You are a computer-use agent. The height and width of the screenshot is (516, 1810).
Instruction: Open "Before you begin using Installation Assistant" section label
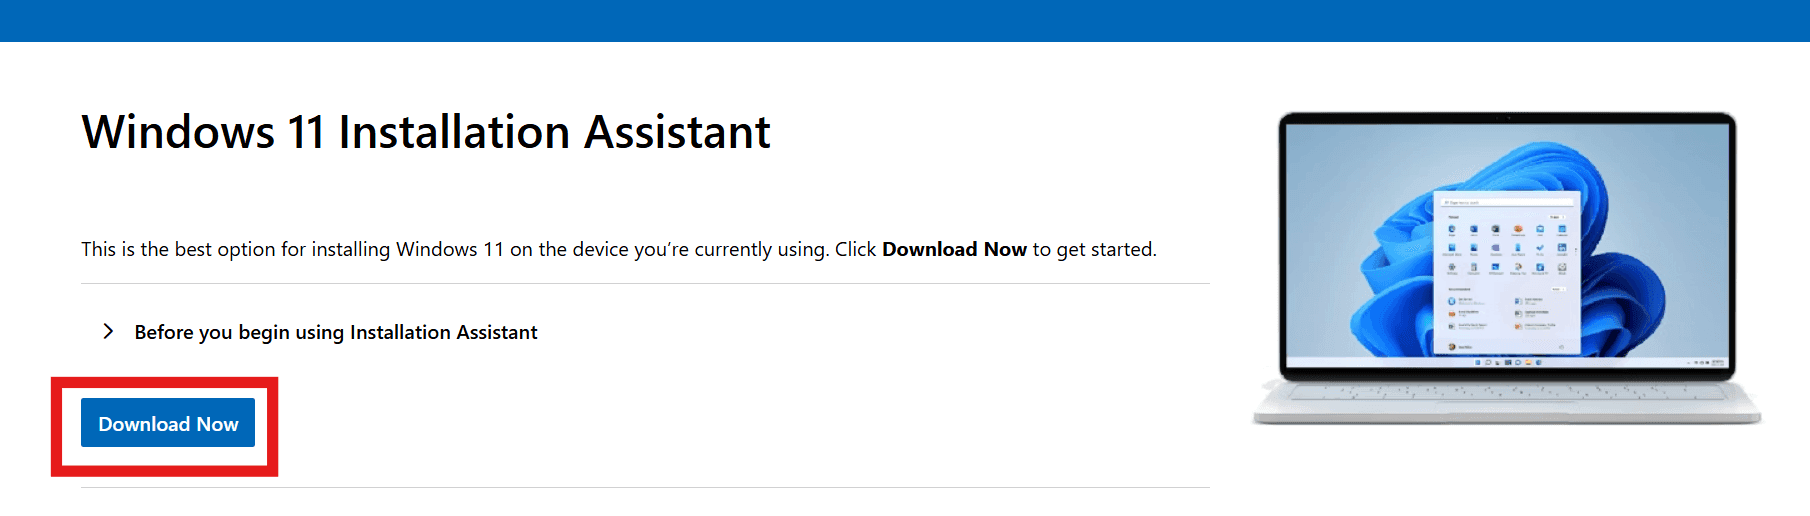[336, 332]
